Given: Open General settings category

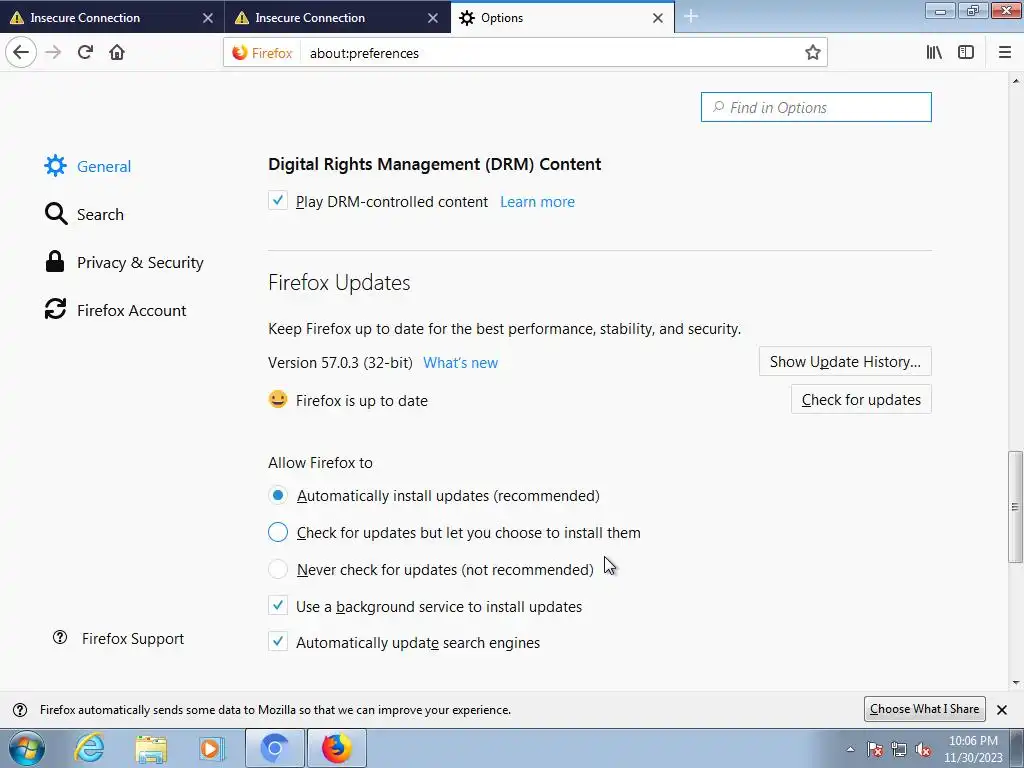Looking at the screenshot, I should point(88,167).
